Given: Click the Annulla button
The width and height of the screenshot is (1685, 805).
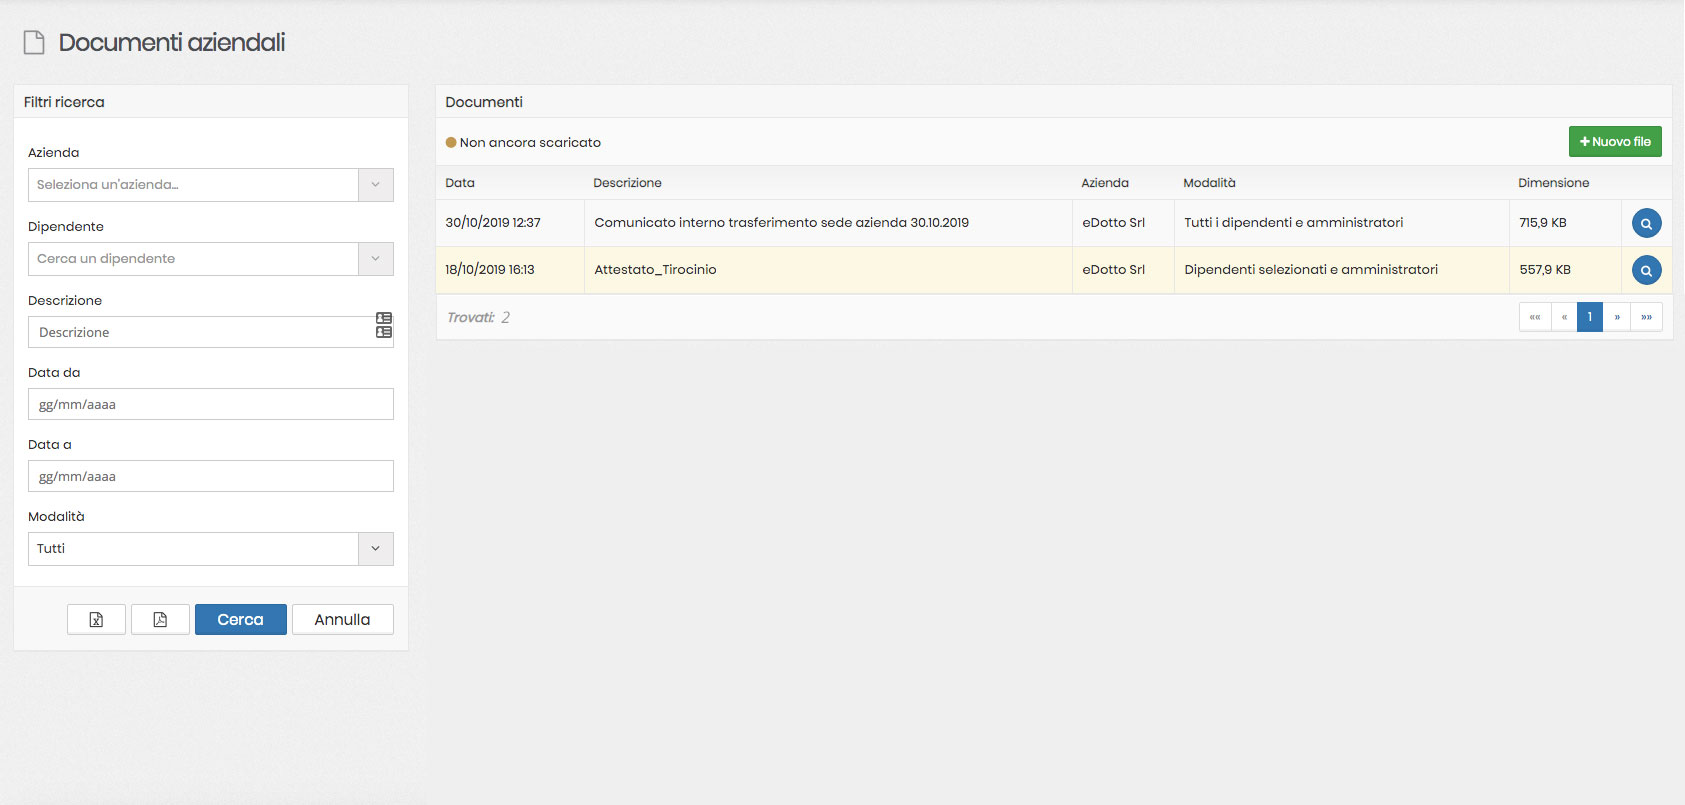Looking at the screenshot, I should coord(342,620).
